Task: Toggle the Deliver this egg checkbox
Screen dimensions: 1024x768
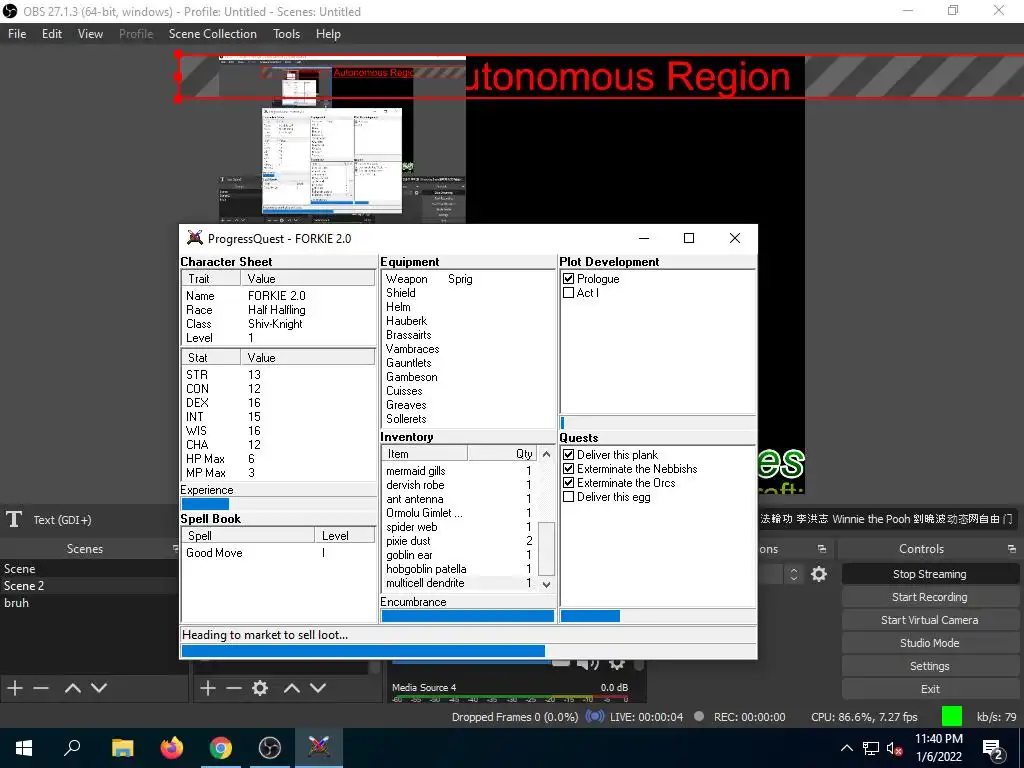Action: click(568, 497)
